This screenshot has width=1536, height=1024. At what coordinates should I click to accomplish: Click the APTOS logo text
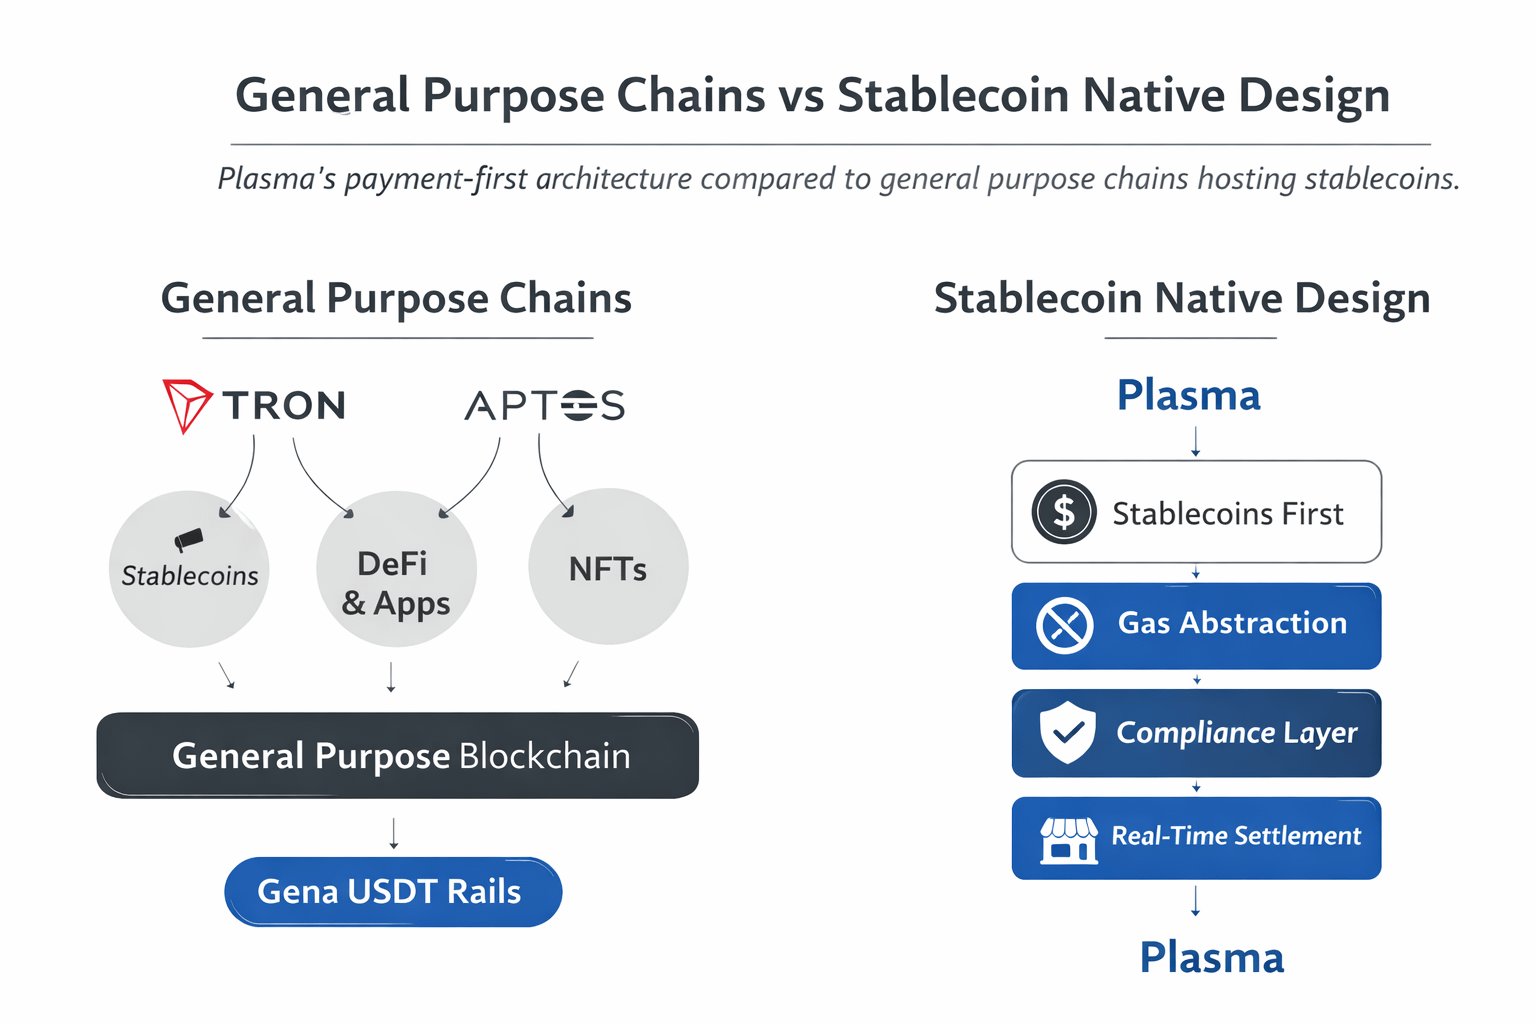click(545, 405)
